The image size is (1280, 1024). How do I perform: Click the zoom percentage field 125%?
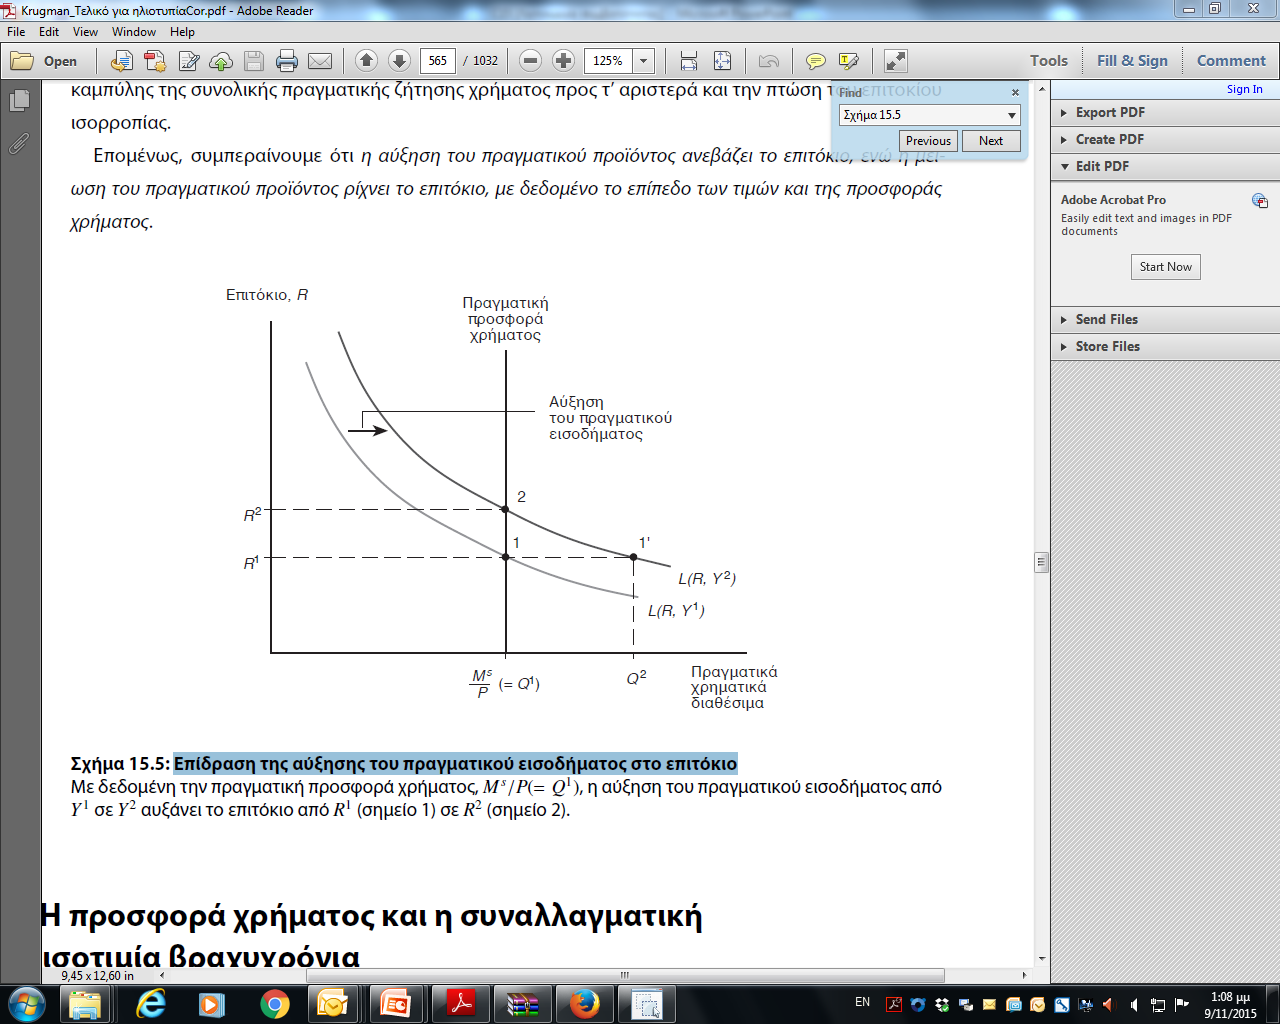tap(608, 61)
